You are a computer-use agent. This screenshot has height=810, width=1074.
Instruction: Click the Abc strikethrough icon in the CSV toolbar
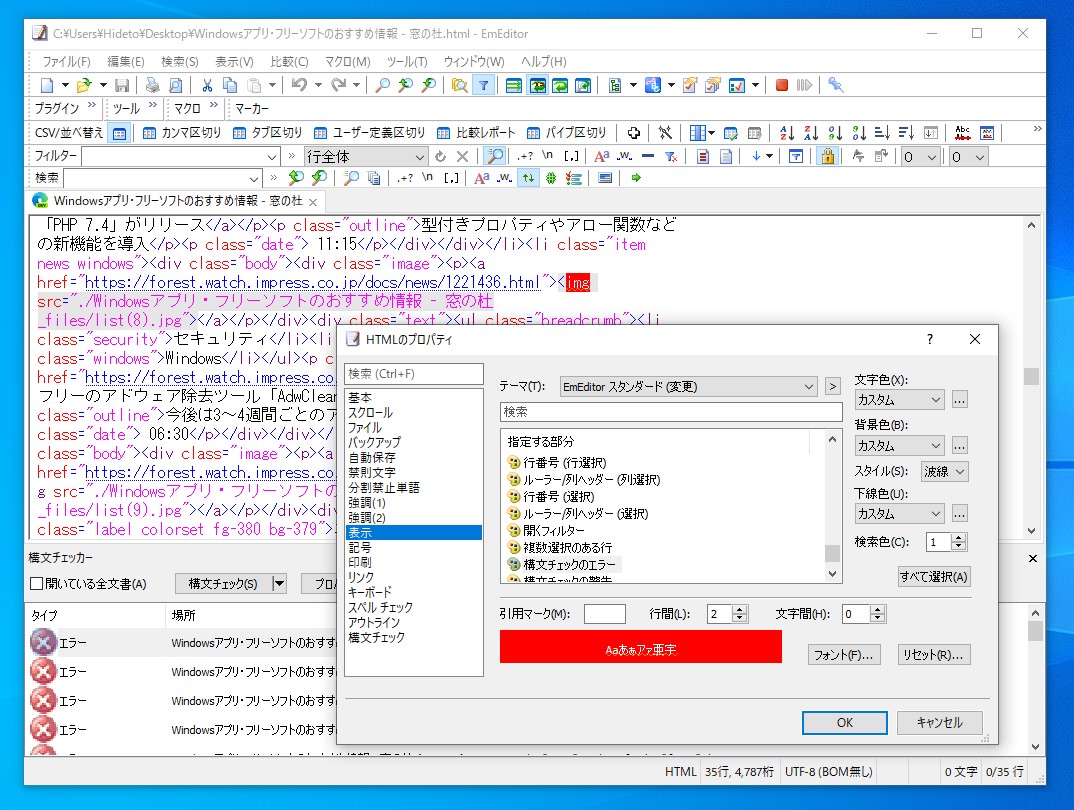(x=962, y=133)
